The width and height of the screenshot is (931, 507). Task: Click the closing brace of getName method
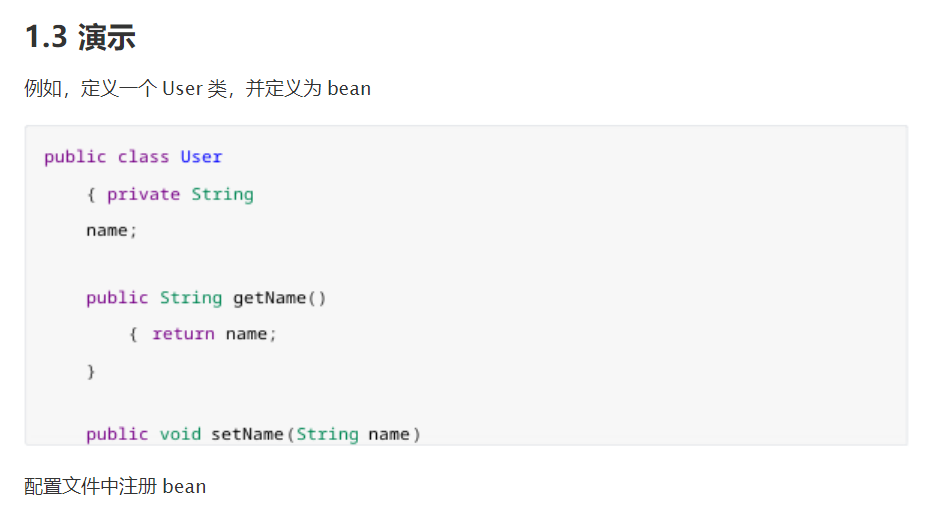click(91, 371)
